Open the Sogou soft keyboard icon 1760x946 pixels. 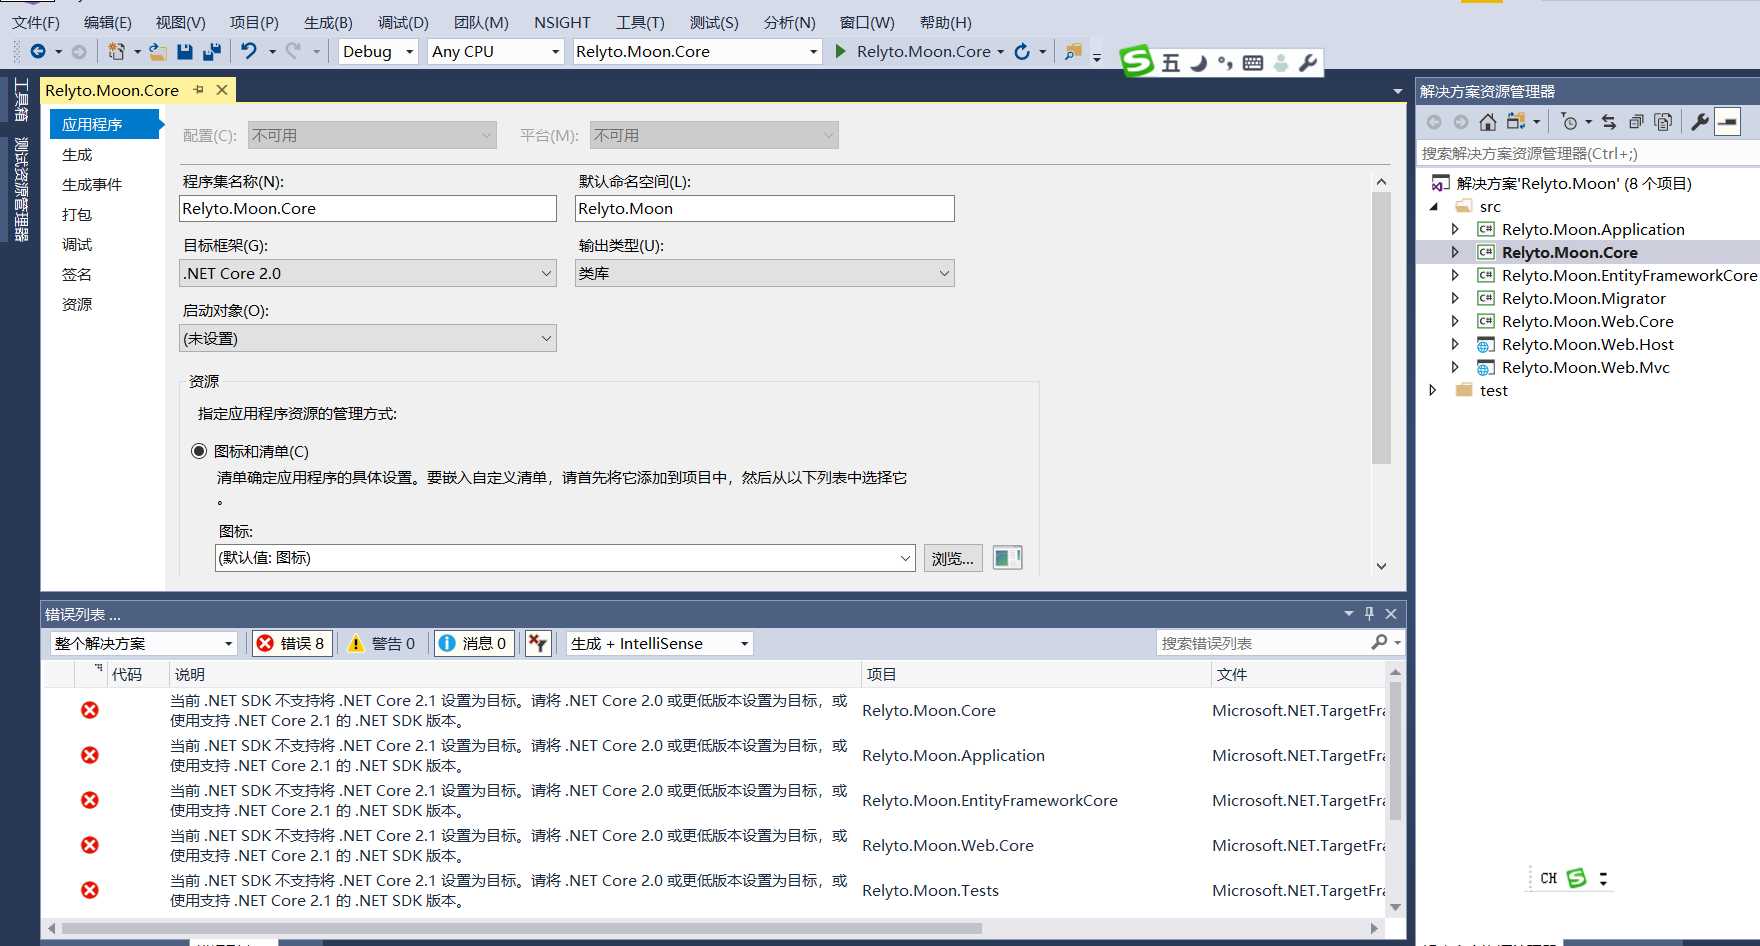tap(1253, 63)
